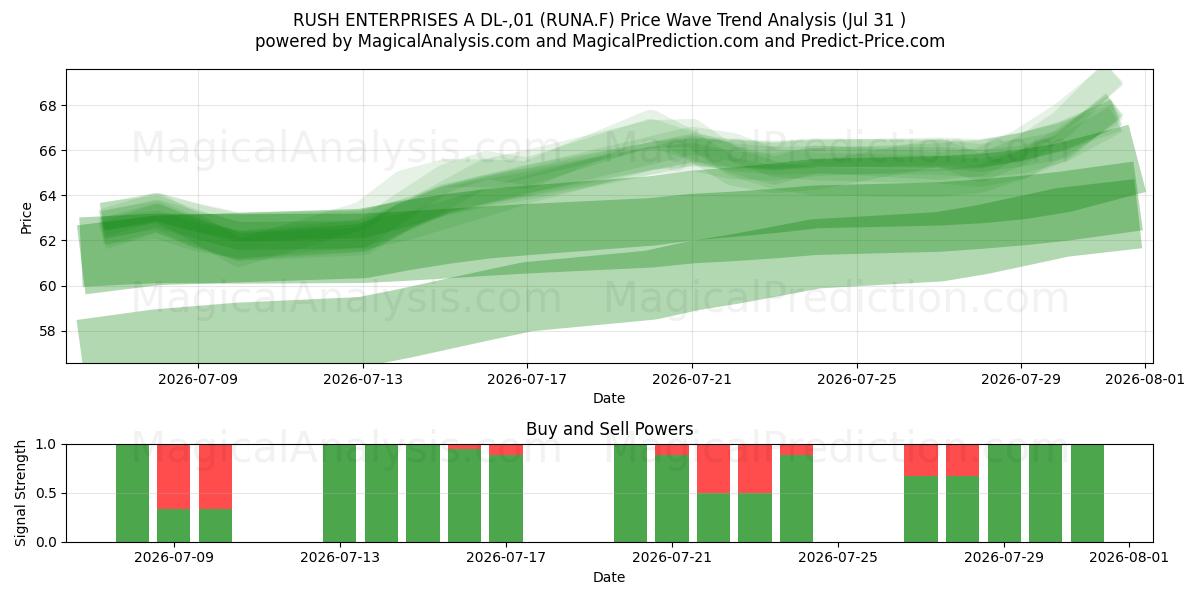Click '2026-07-09' on the price chart axis
1200x600 pixels.
198,380
